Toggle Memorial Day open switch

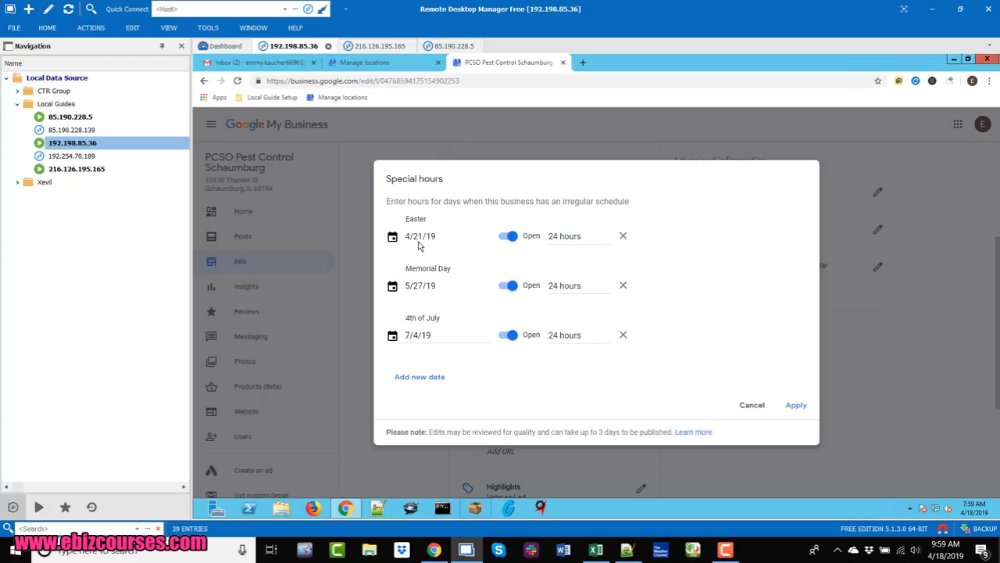tap(508, 286)
